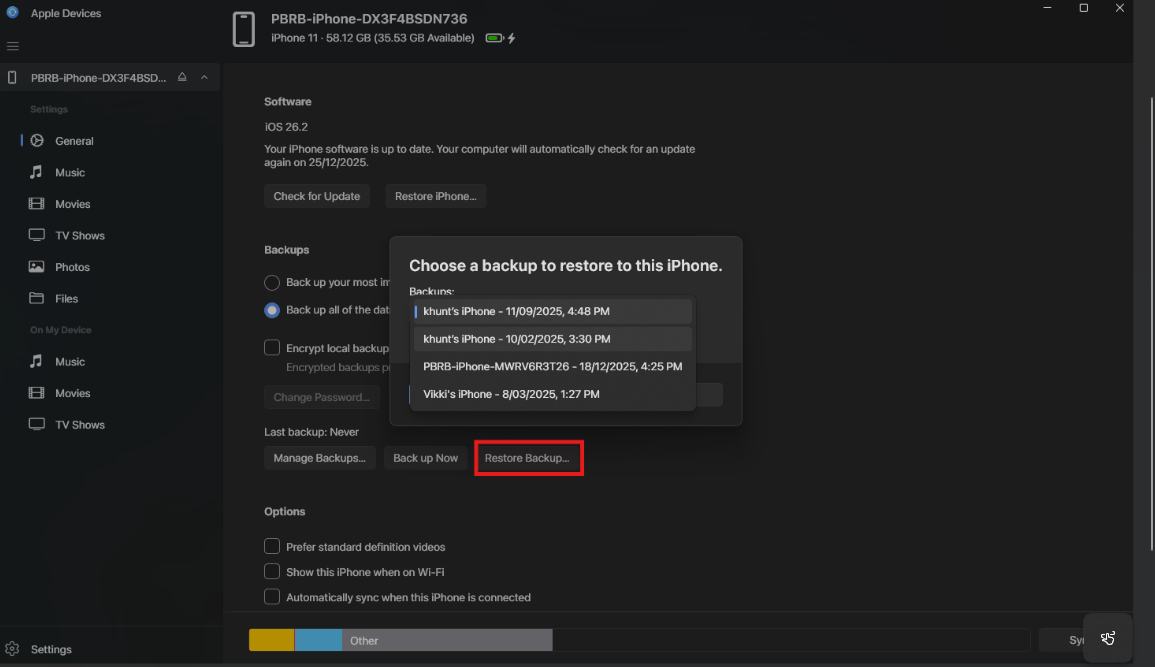The image size is (1155, 667).
Task: Click the Settings gear icon at bottom left
Action: 12,649
